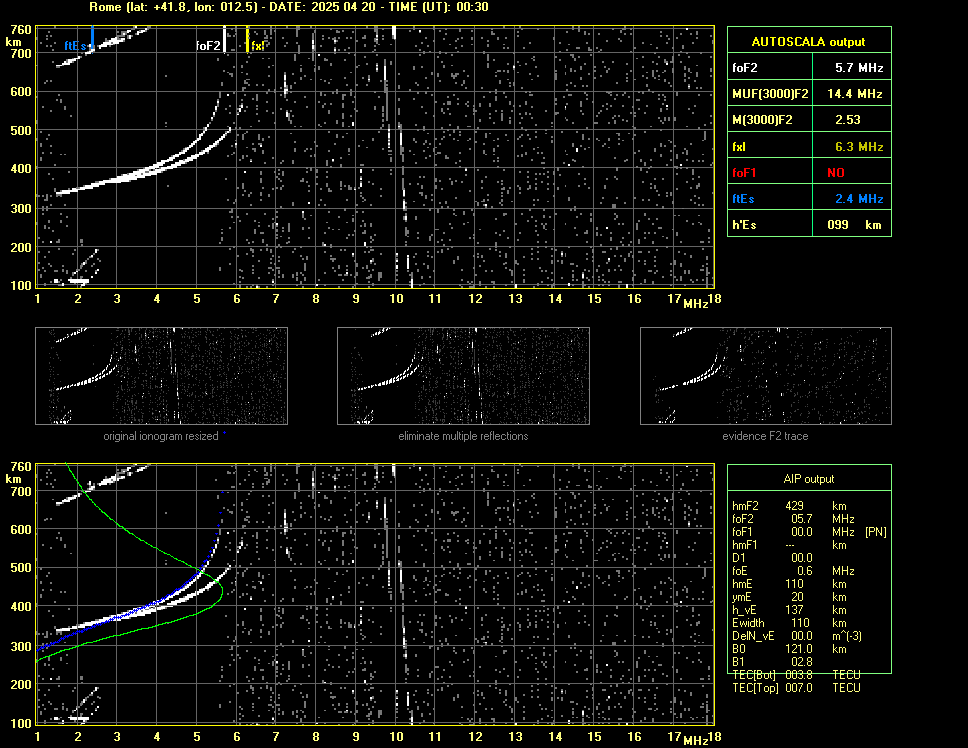This screenshot has width=968, height=748.
Task: Select the MUF(3000)F2 label cell
Action: 770,94
